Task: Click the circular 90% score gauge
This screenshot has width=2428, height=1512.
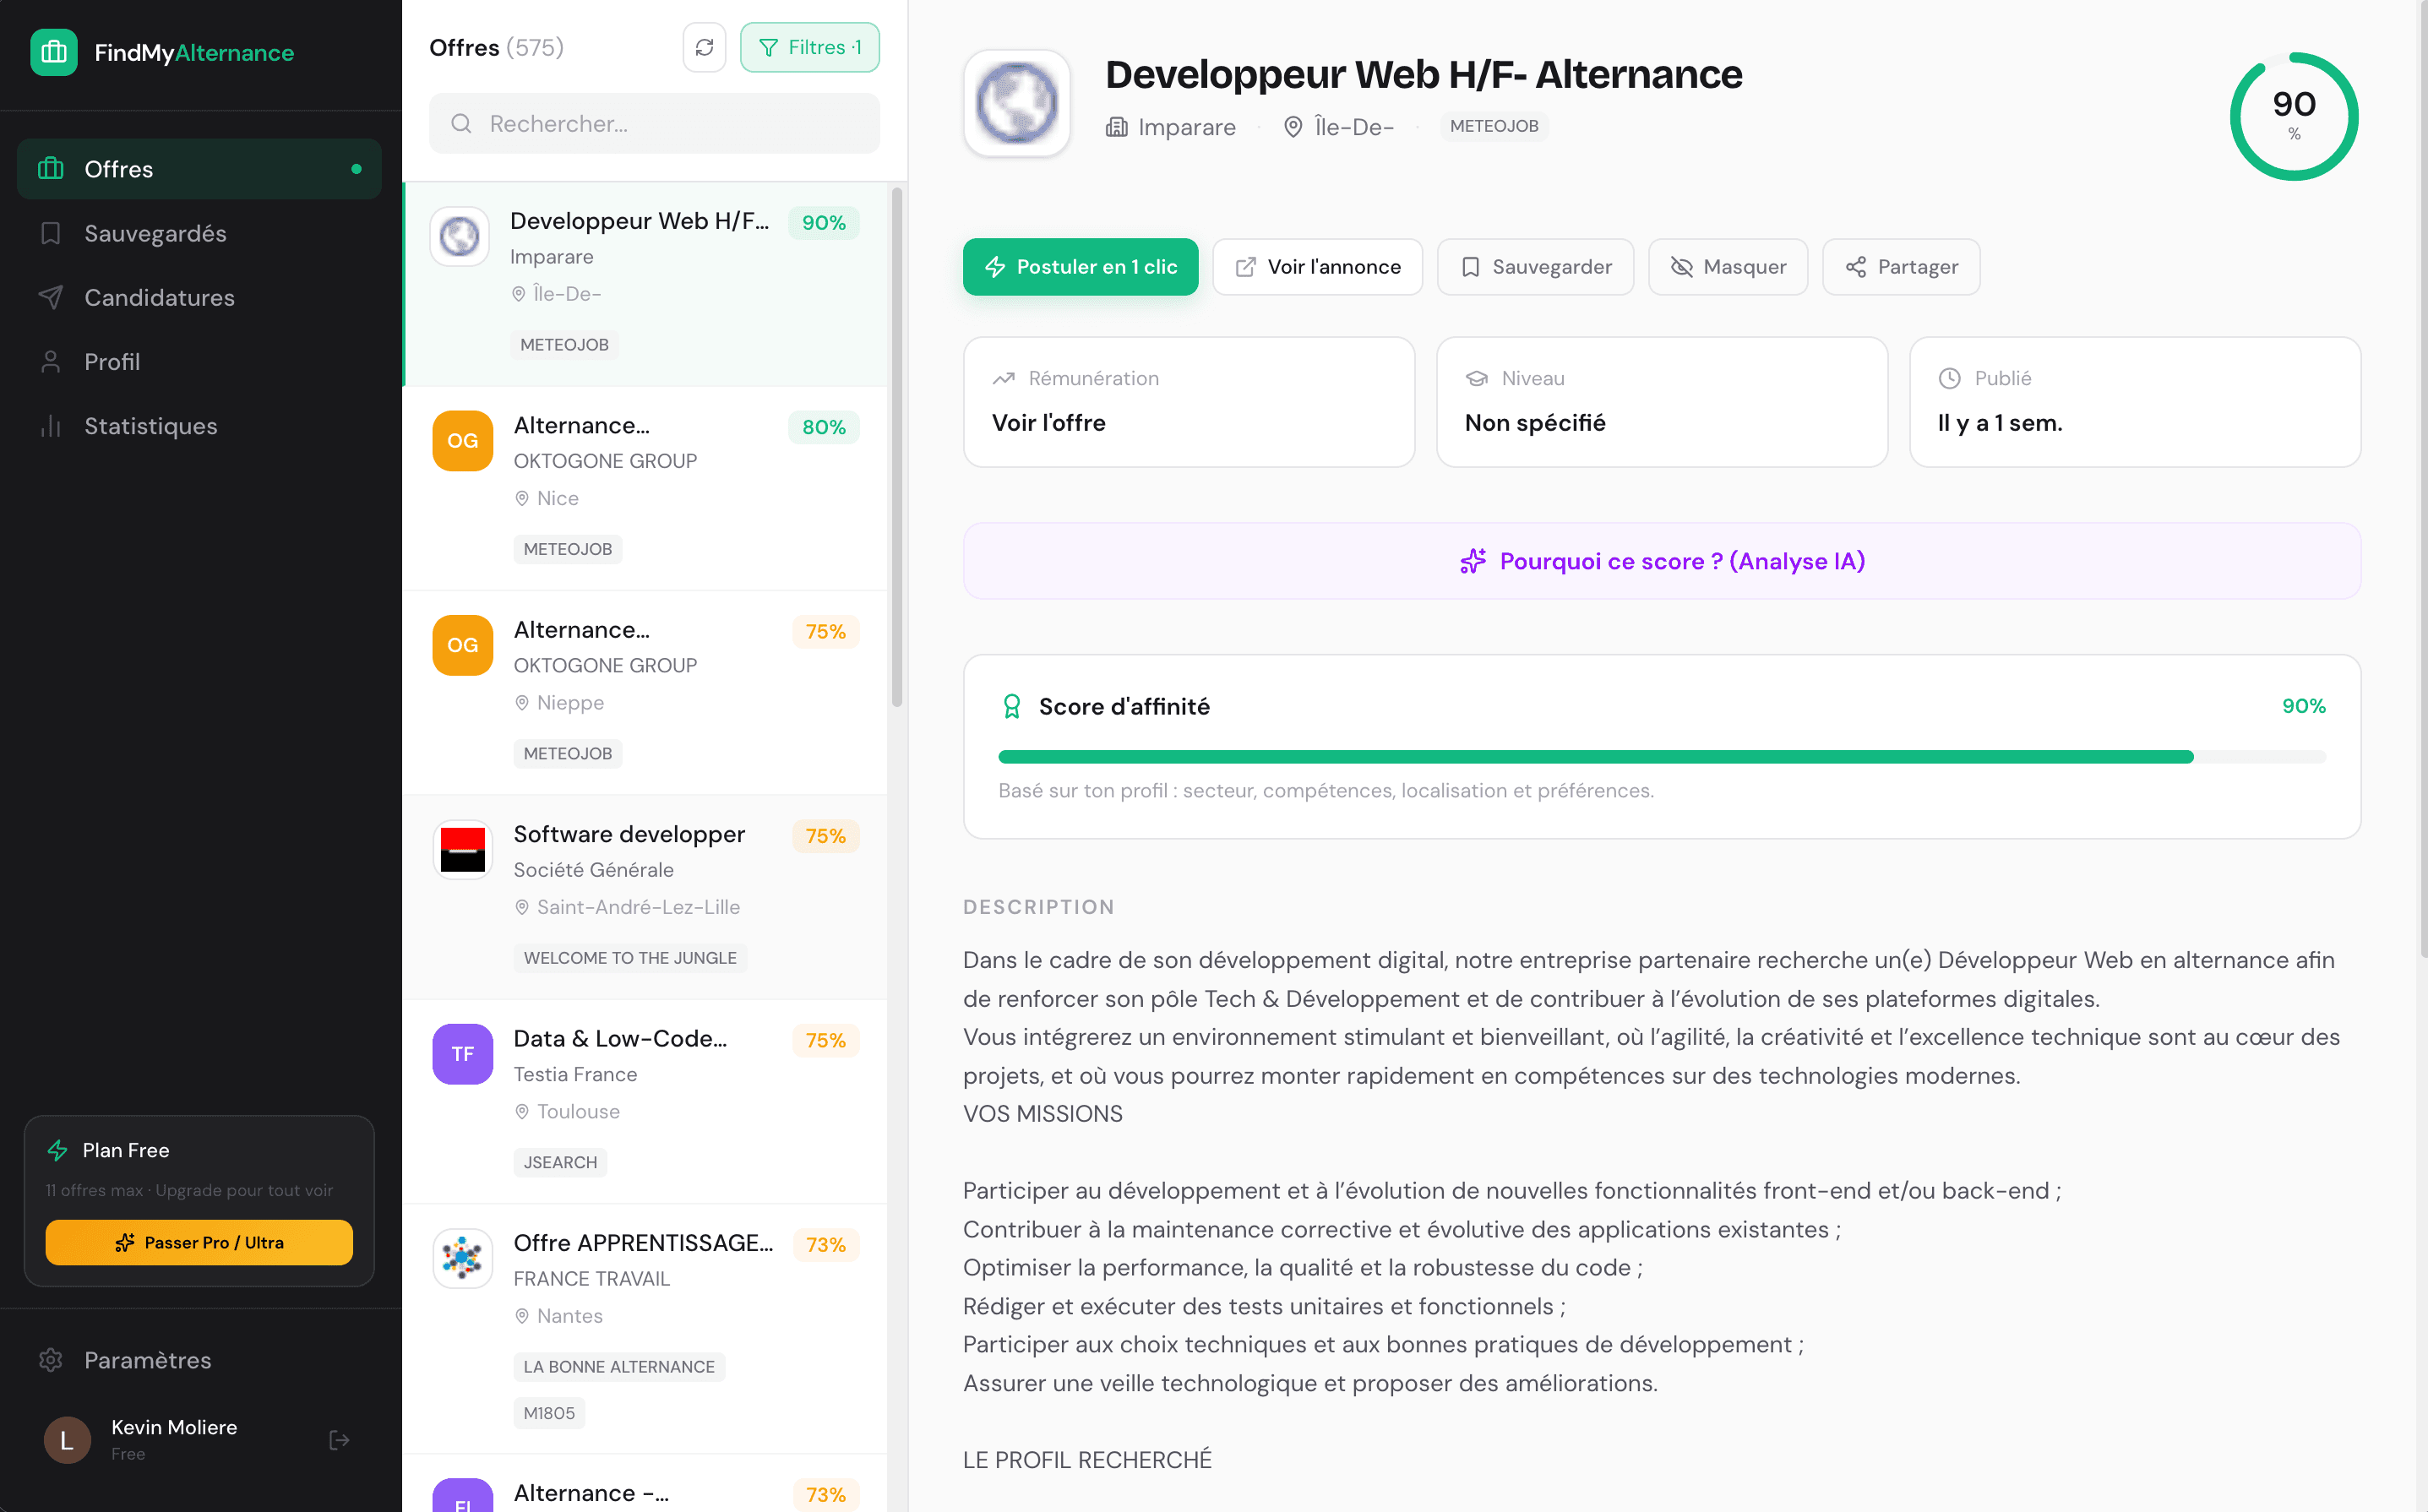Action: pyautogui.click(x=2294, y=116)
